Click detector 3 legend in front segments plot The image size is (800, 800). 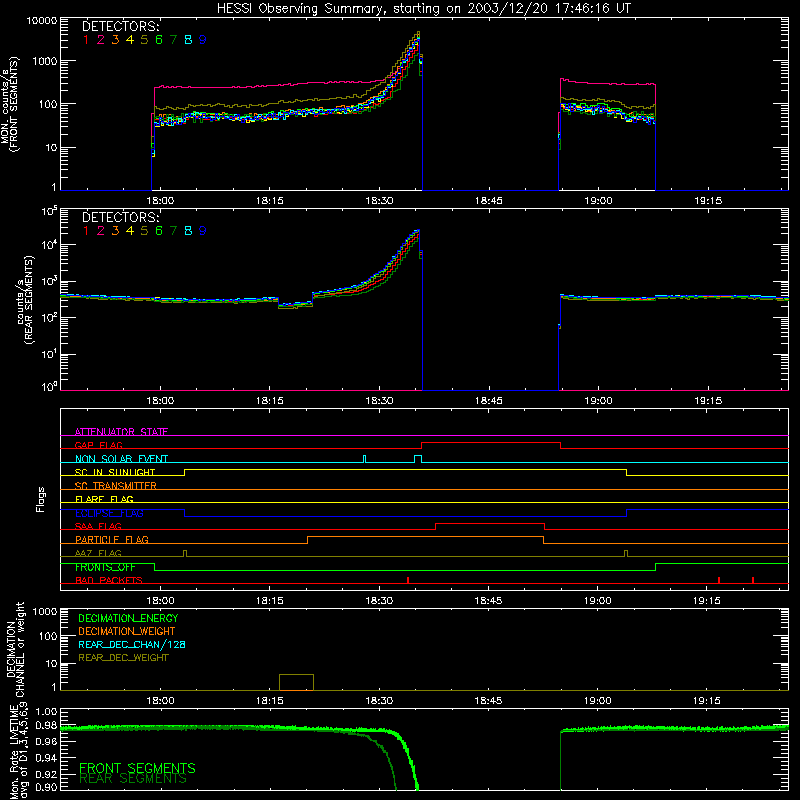coord(115,40)
